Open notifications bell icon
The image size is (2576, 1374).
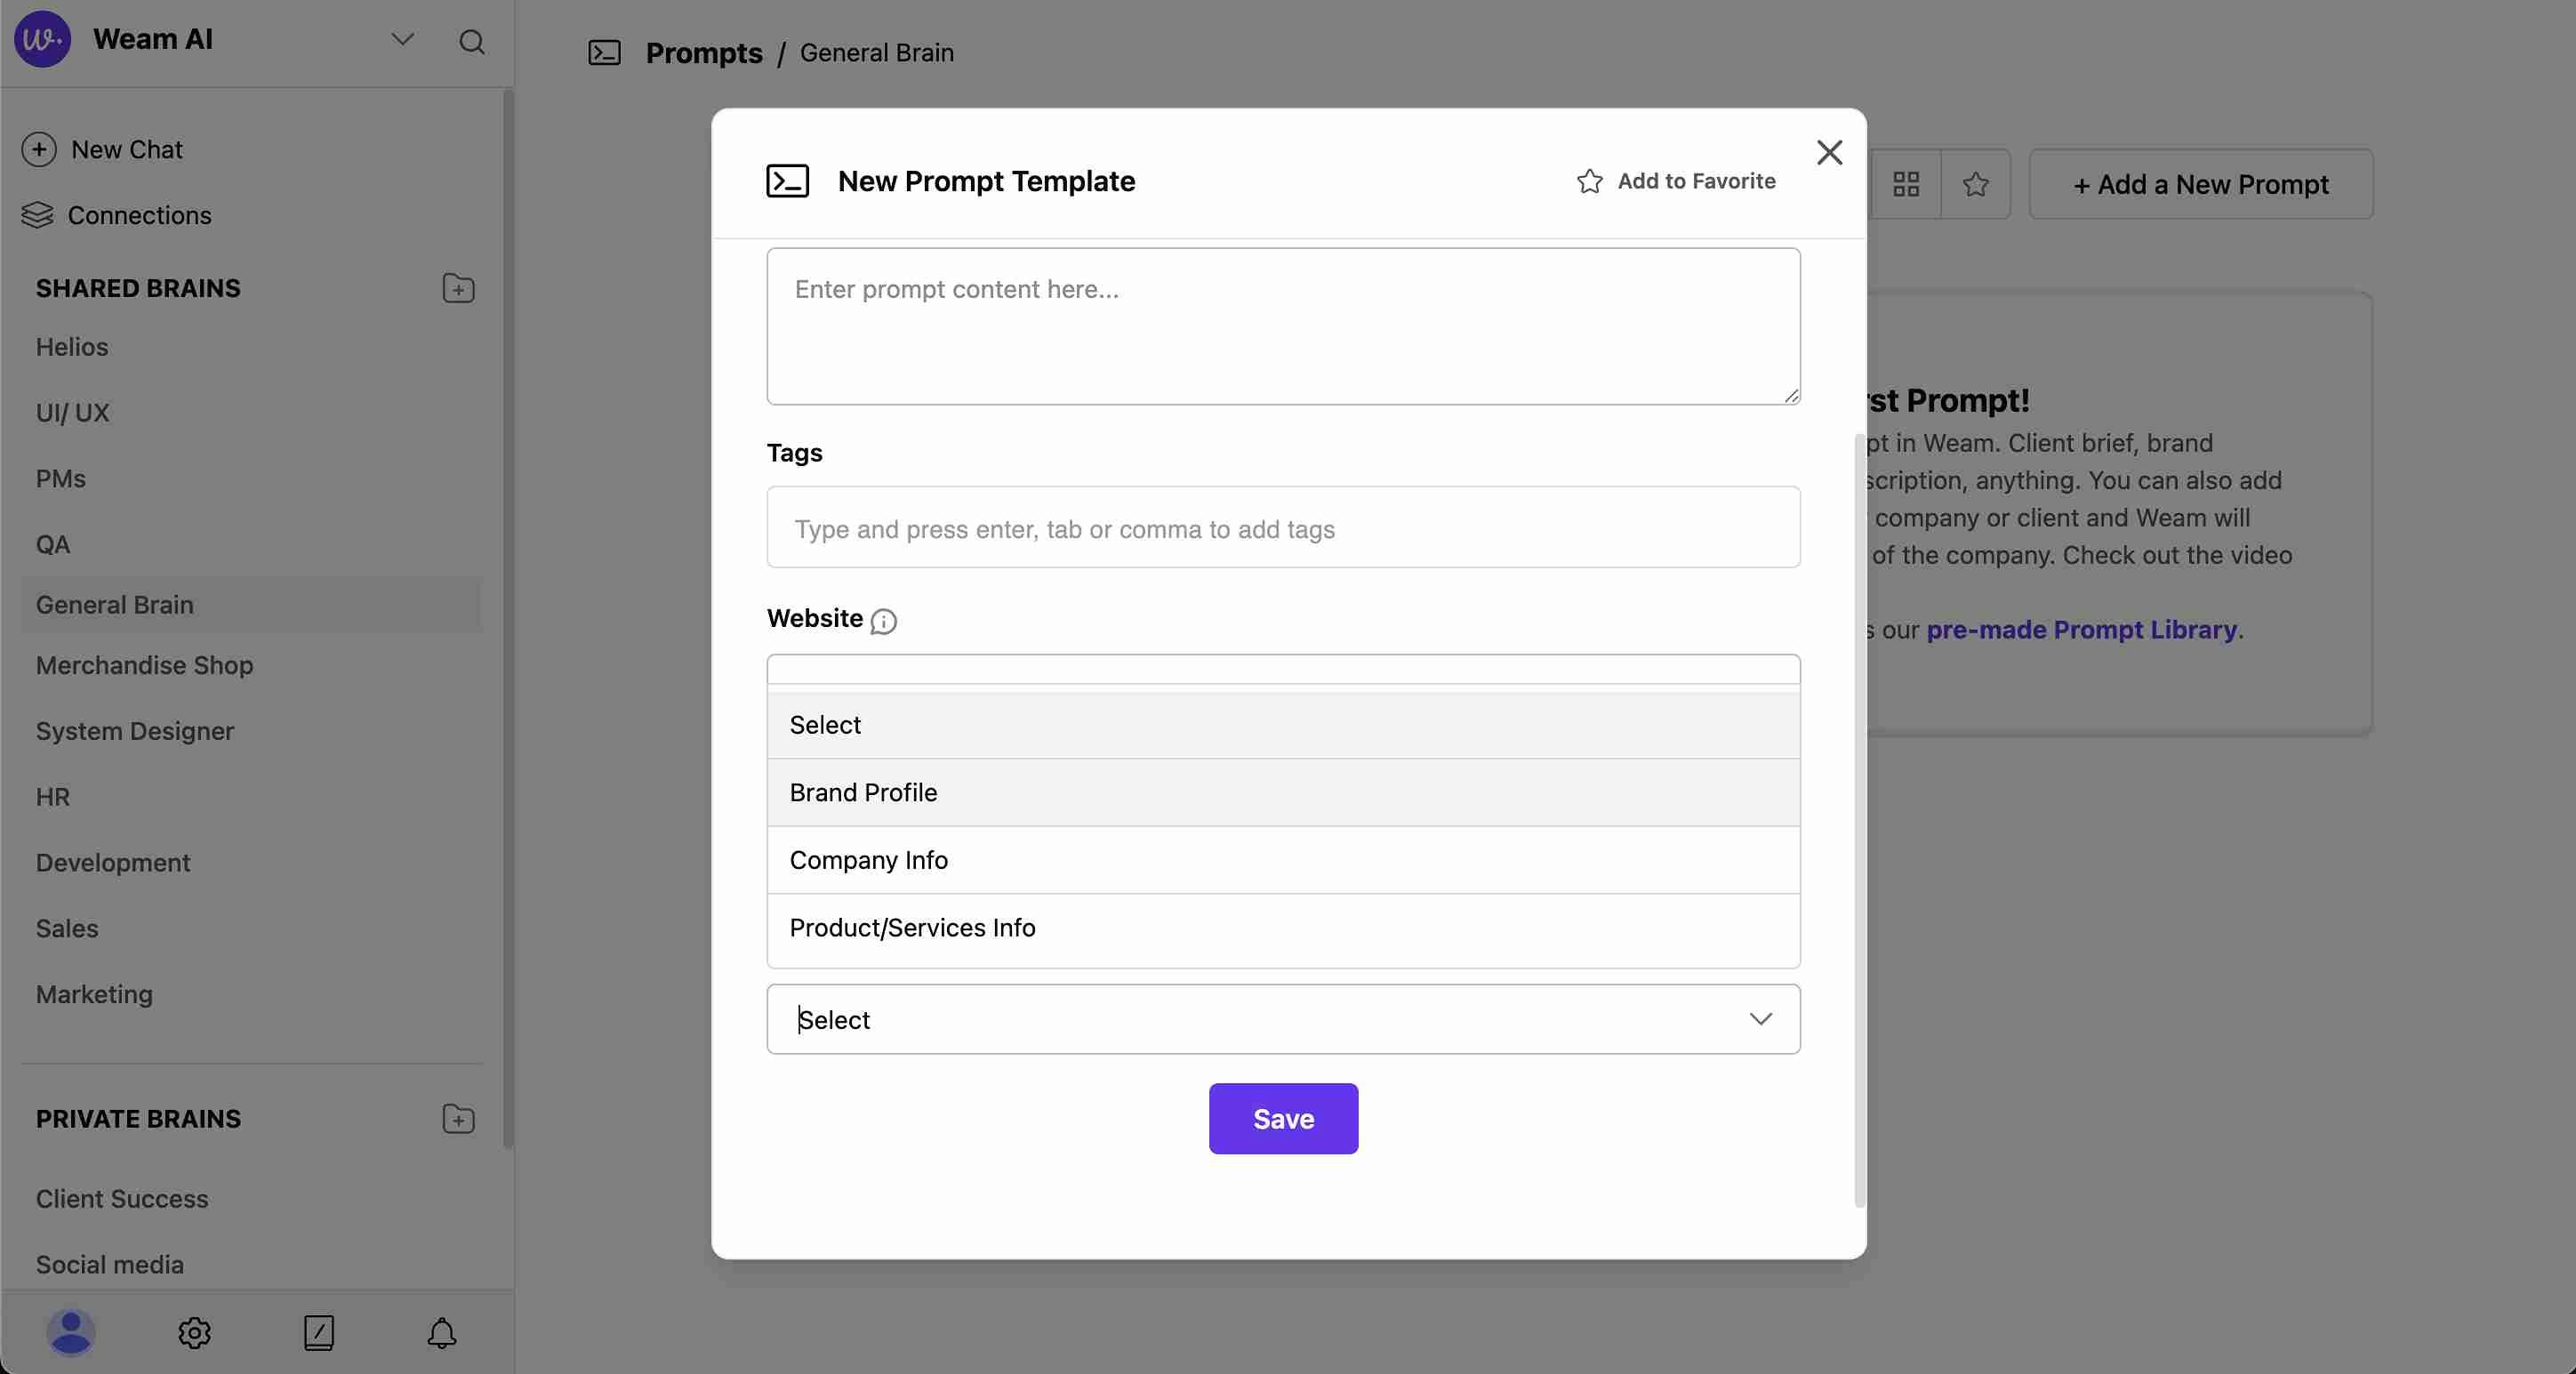tap(441, 1332)
